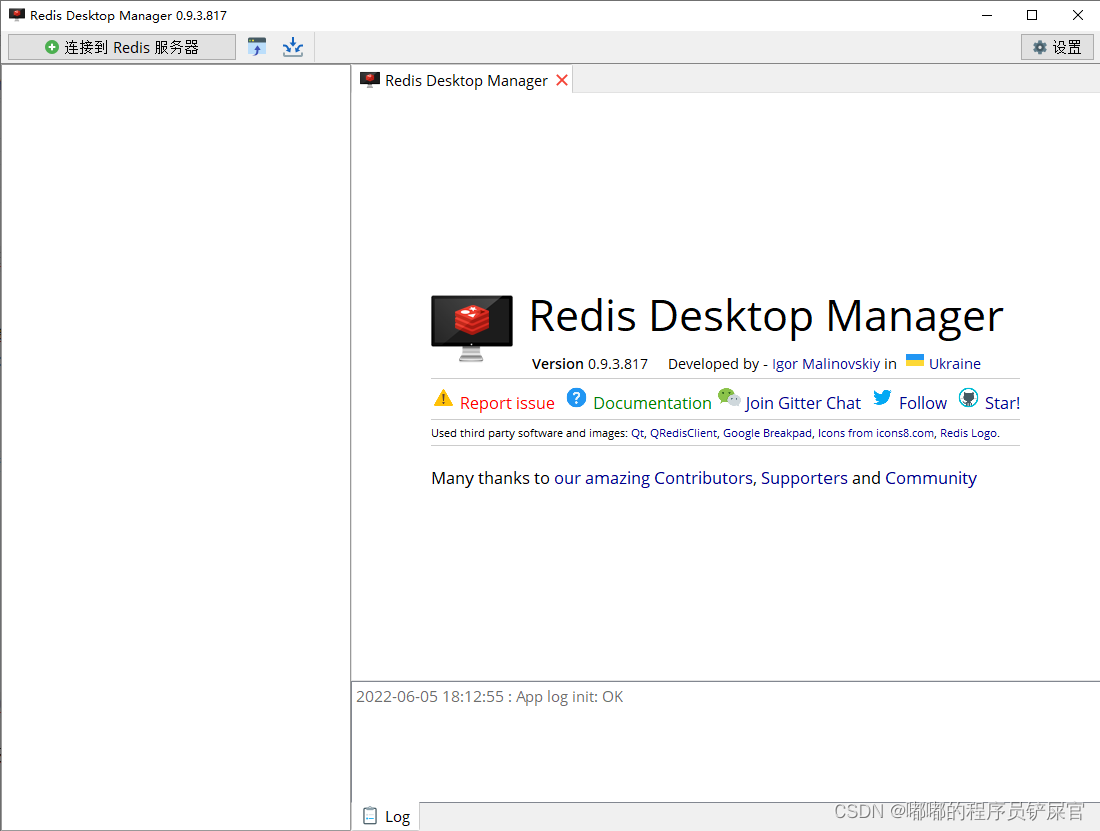This screenshot has width=1100, height=831.
Task: Click the Version 0.9.3.817 text
Action: click(x=589, y=364)
